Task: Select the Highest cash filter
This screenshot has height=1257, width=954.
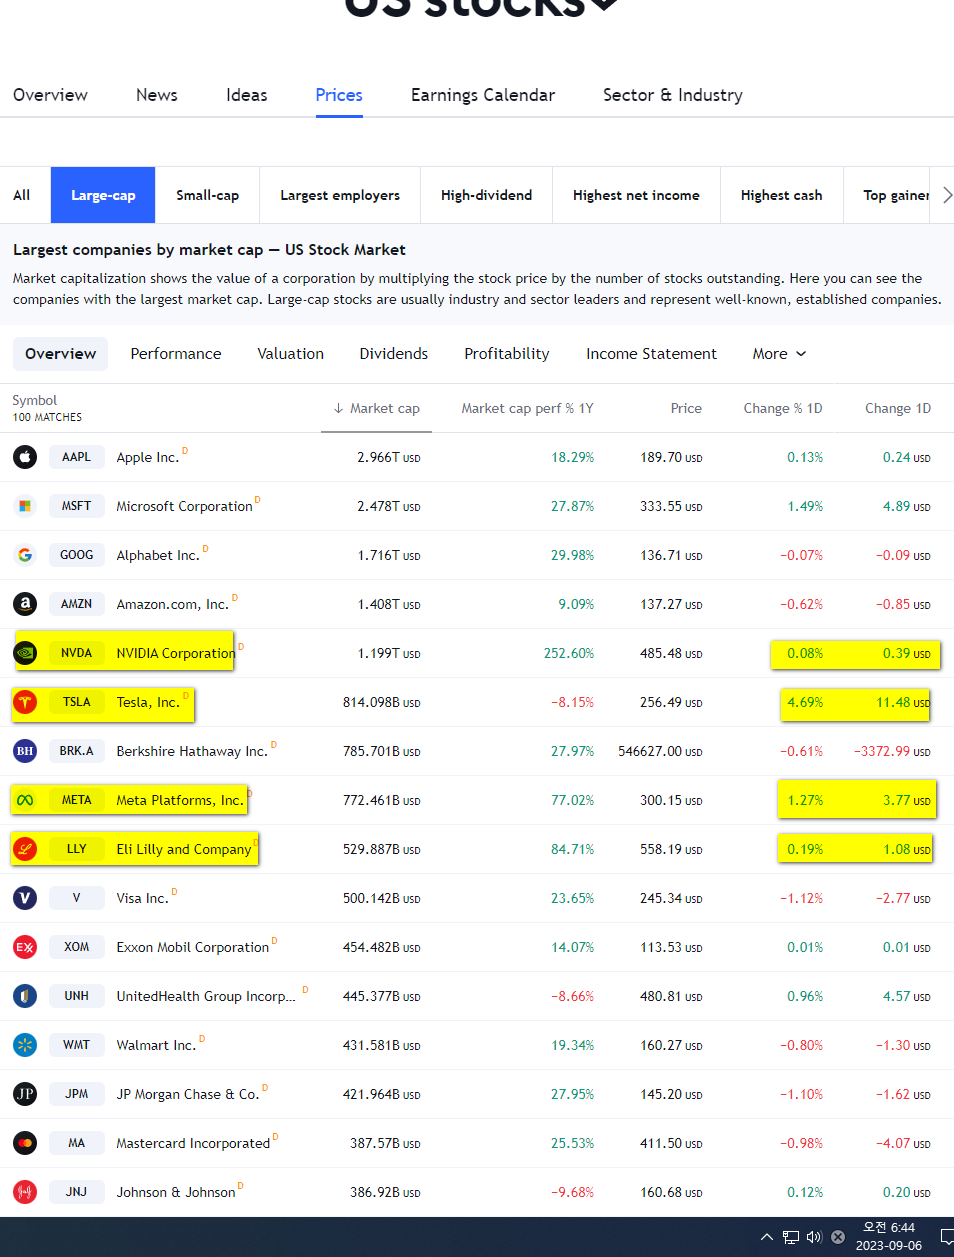Action: [782, 195]
